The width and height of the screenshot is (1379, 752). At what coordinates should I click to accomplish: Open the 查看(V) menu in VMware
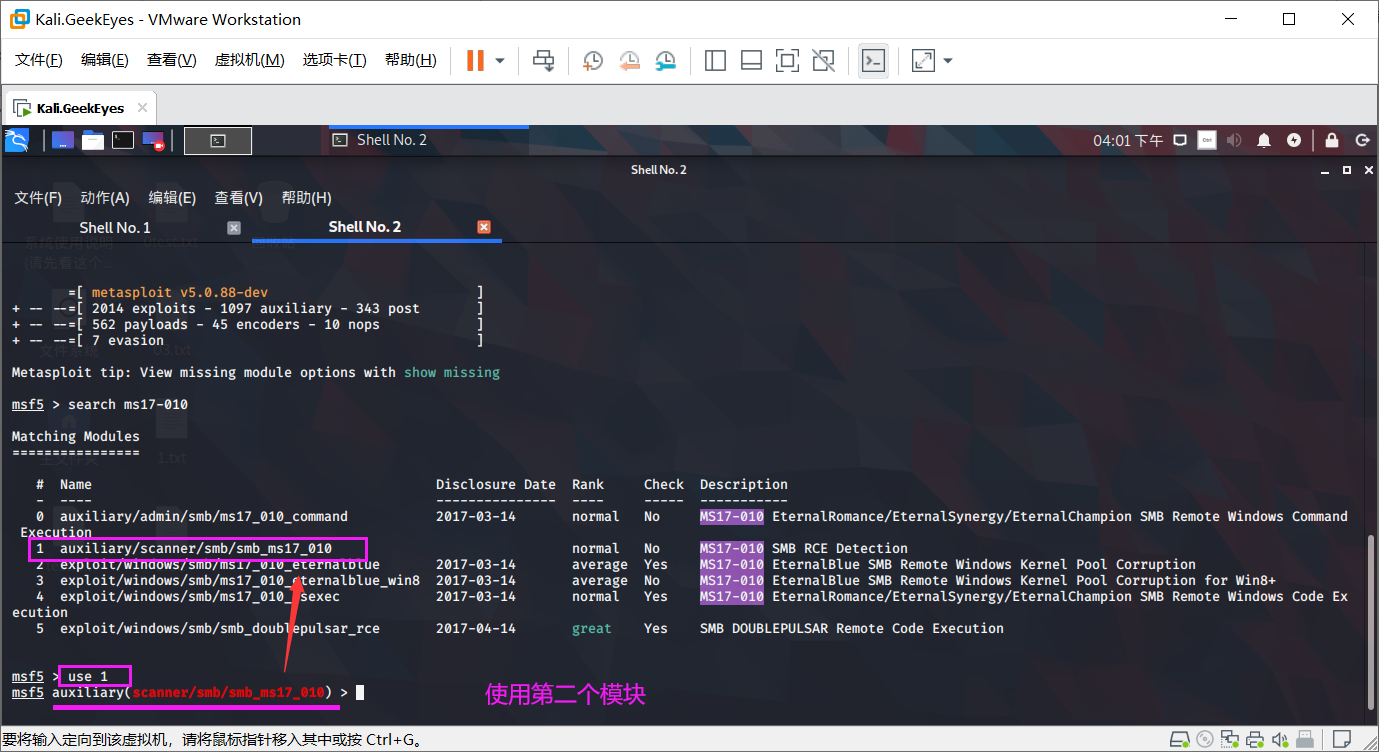(171, 60)
